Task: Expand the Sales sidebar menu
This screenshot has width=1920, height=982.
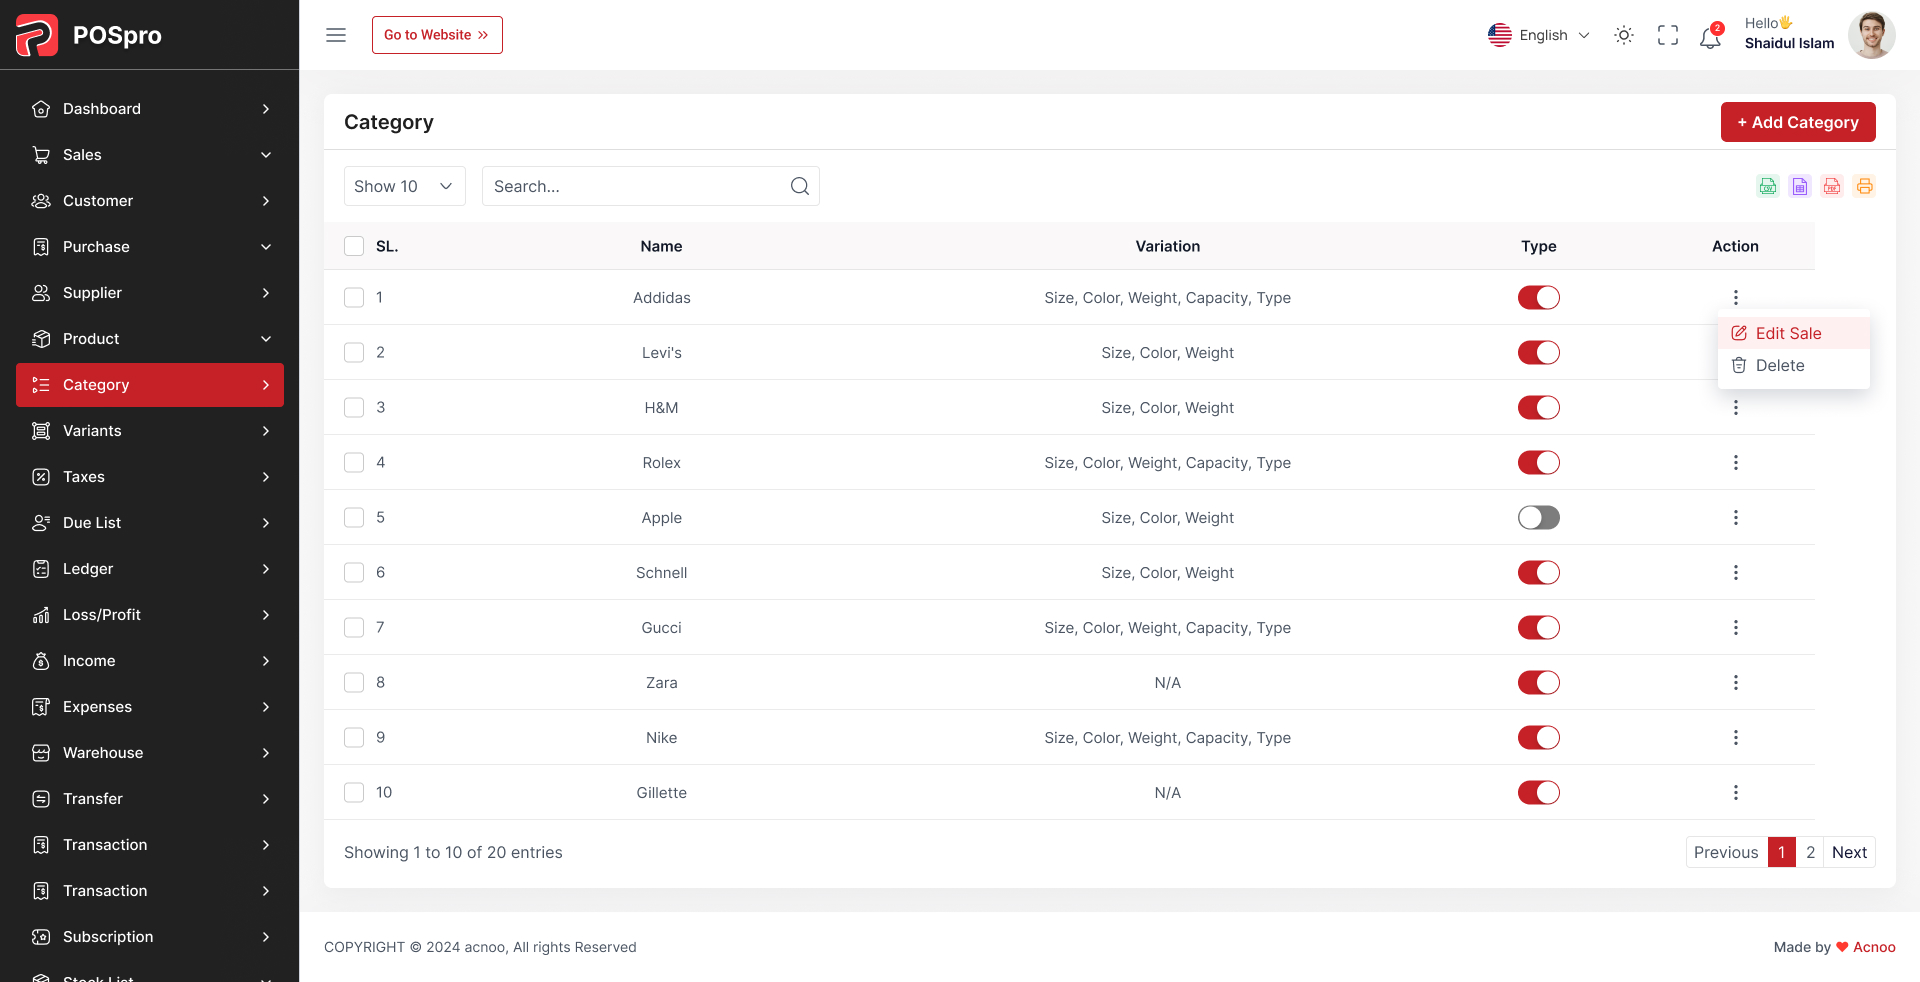Action: click(x=150, y=155)
